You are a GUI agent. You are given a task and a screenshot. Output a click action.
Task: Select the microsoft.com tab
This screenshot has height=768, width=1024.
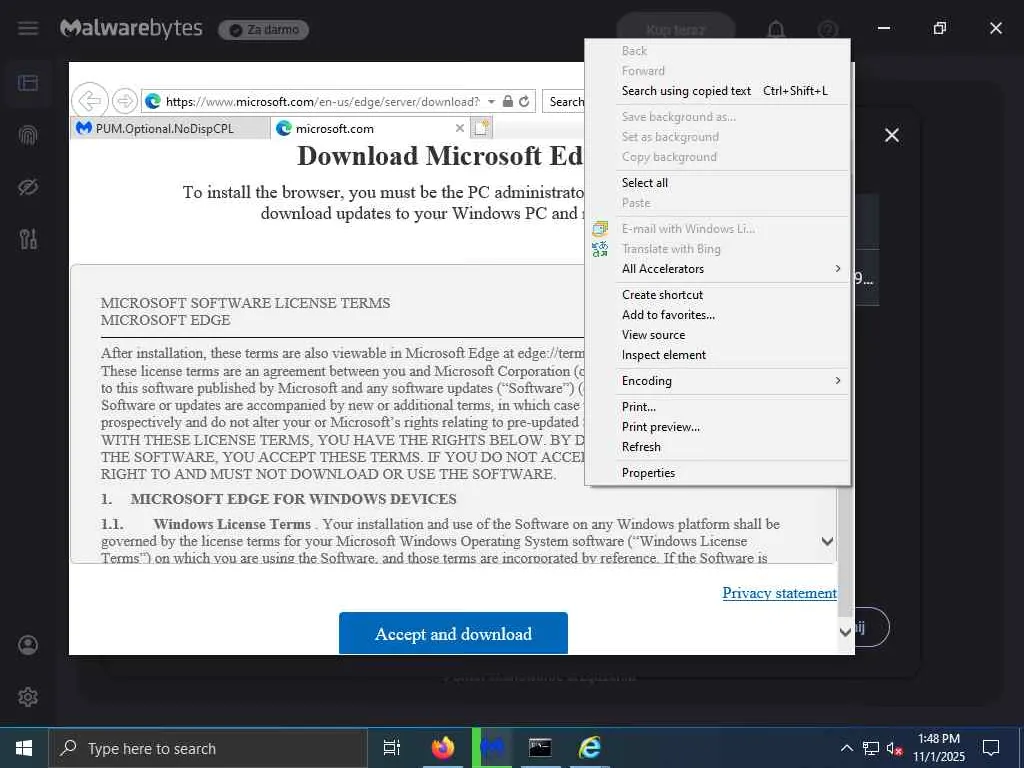pos(370,128)
